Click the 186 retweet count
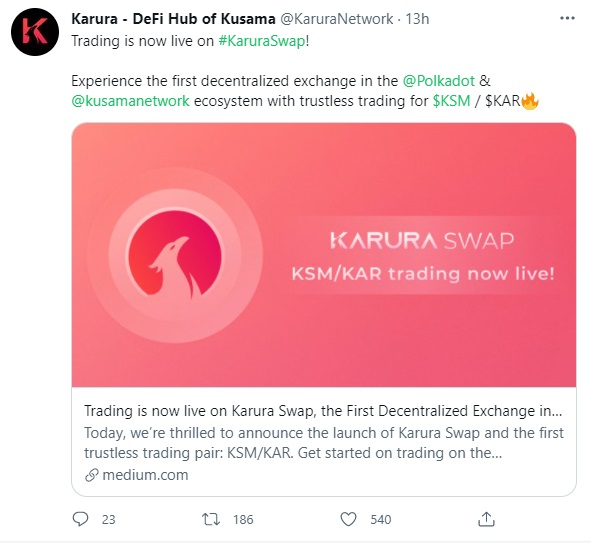Screen dimensions: 591x543 pyautogui.click(x=243, y=520)
